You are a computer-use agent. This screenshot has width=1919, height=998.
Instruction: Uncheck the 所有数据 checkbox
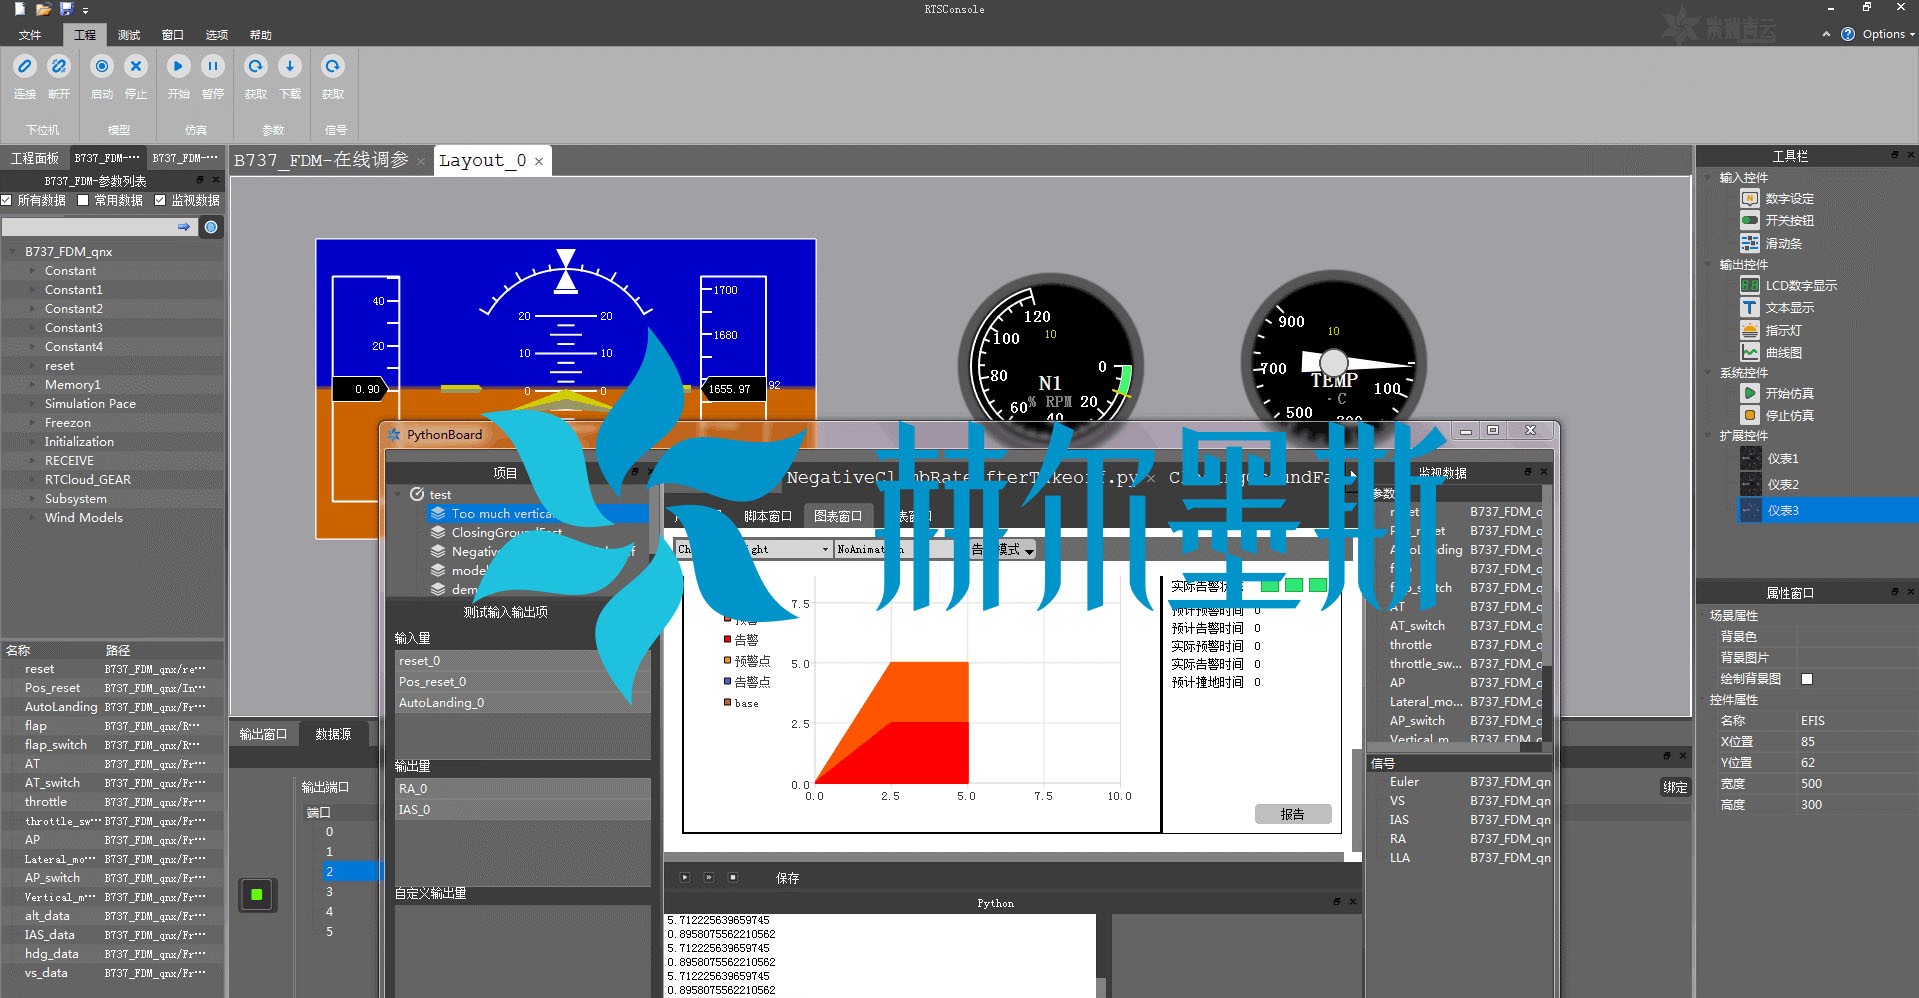click(x=7, y=200)
